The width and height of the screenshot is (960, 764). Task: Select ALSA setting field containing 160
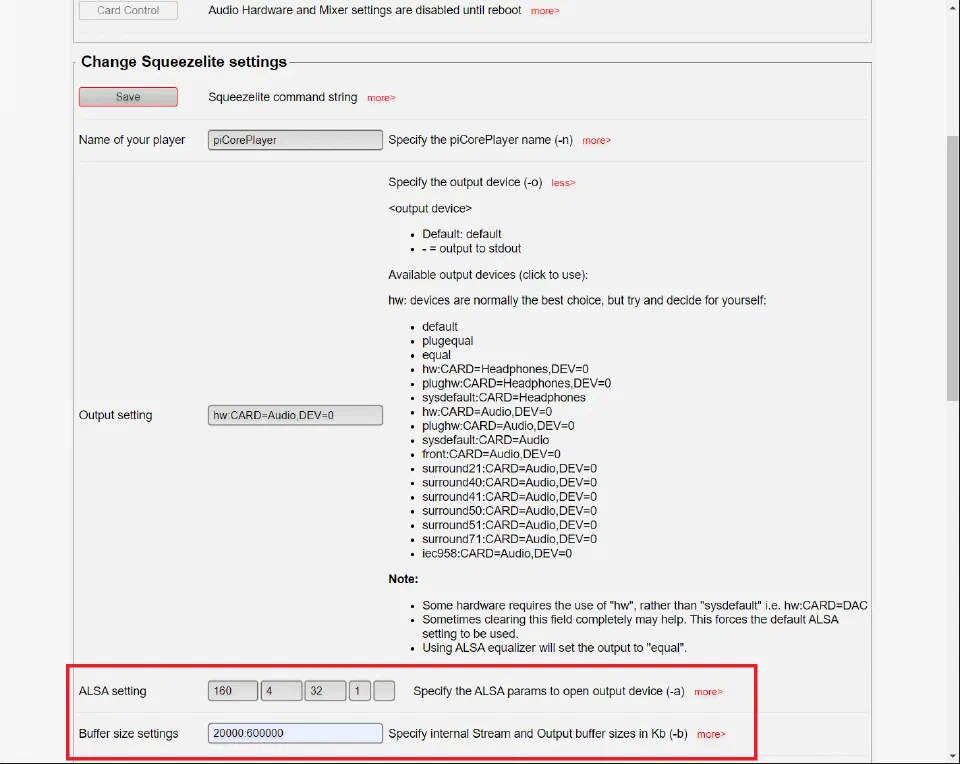233,691
